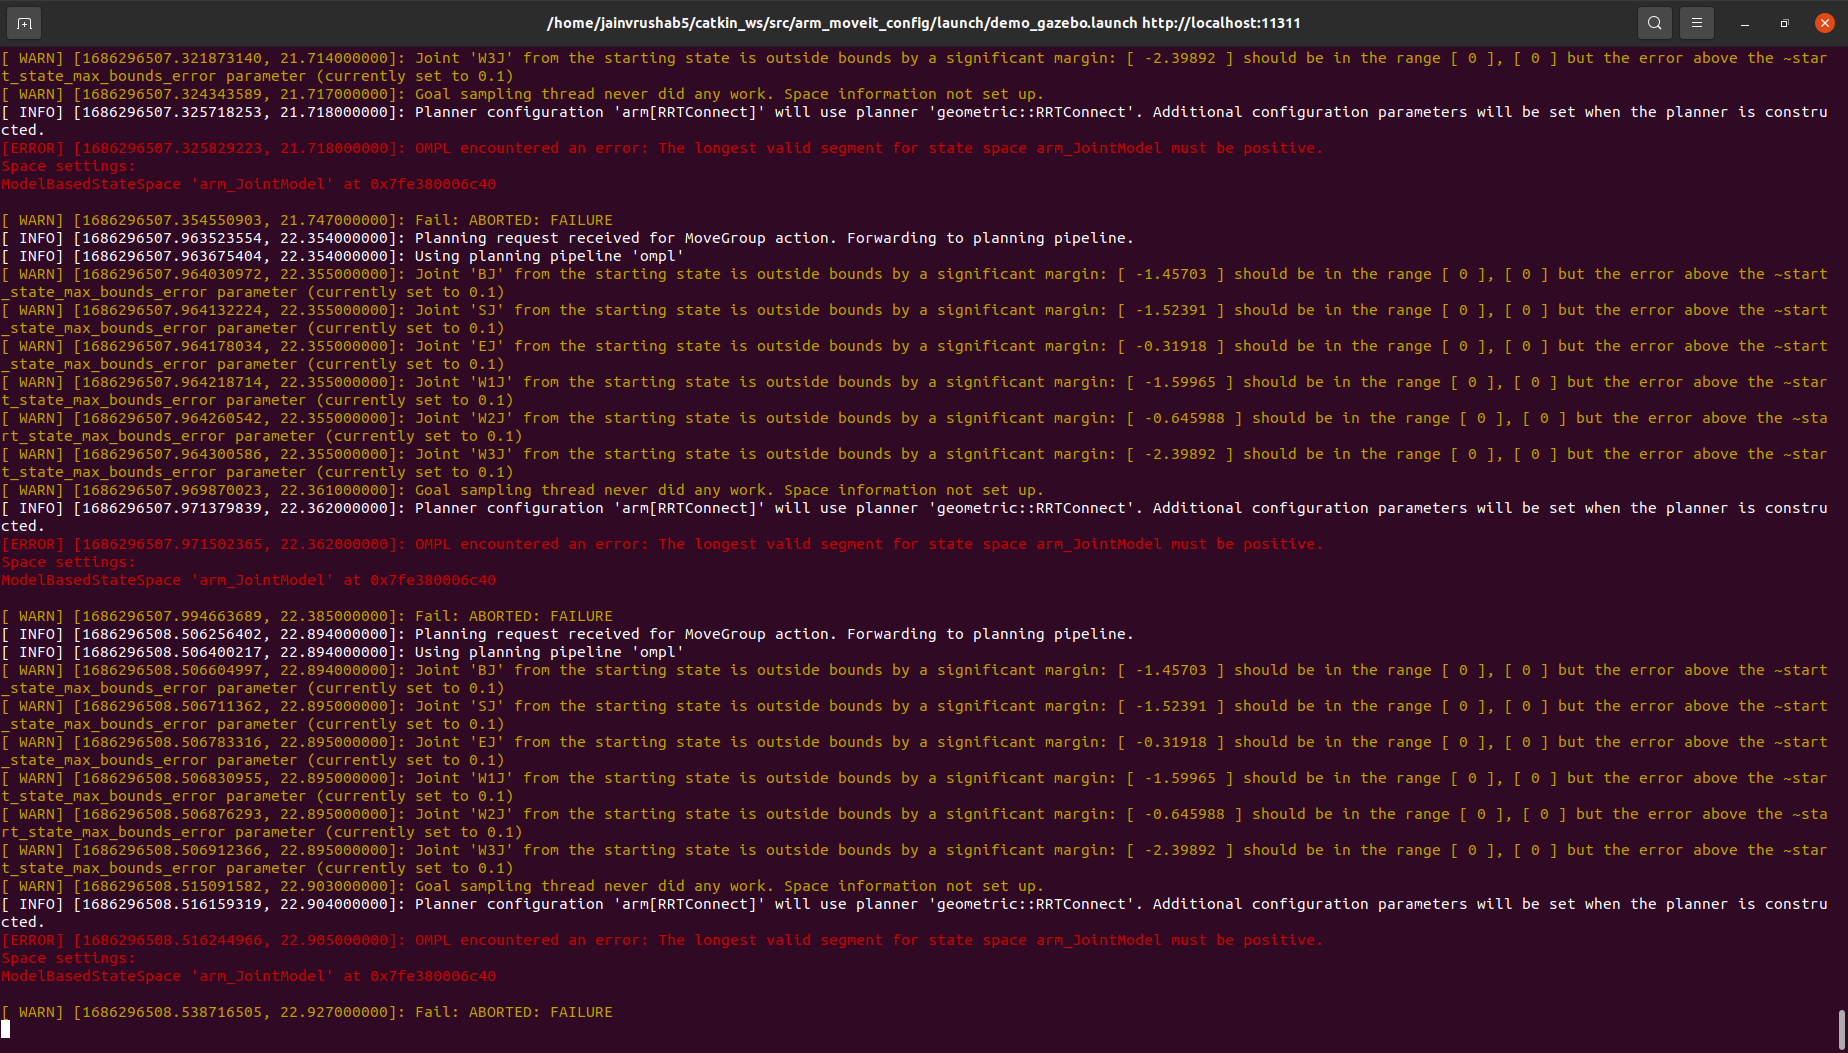Click the Joint 'EJ' warning timestamped 1686296508.506783316
Viewport: 1848px width, 1053px height.
[914, 751]
